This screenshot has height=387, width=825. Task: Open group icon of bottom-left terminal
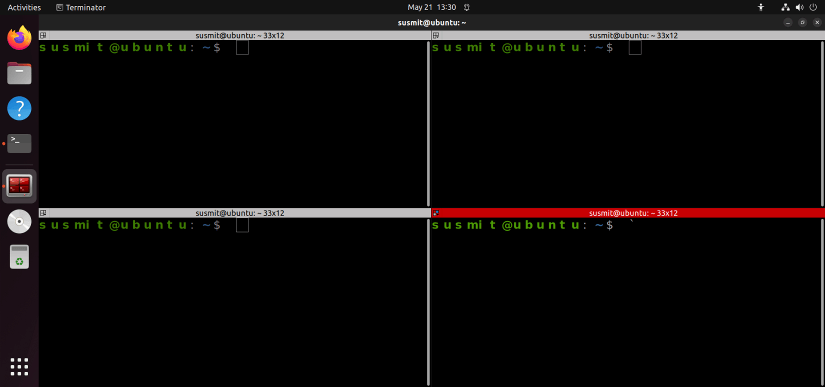pos(44,213)
